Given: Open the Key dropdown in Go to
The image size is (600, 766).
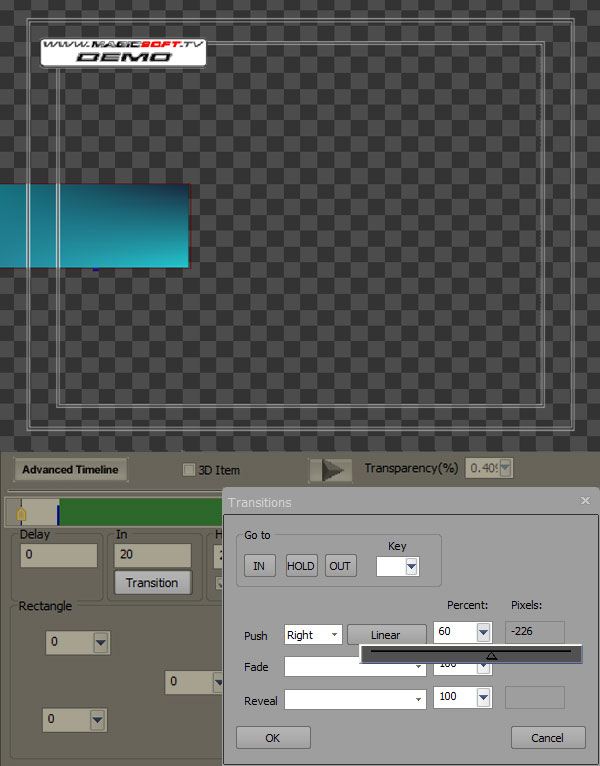Looking at the screenshot, I should click(x=411, y=567).
